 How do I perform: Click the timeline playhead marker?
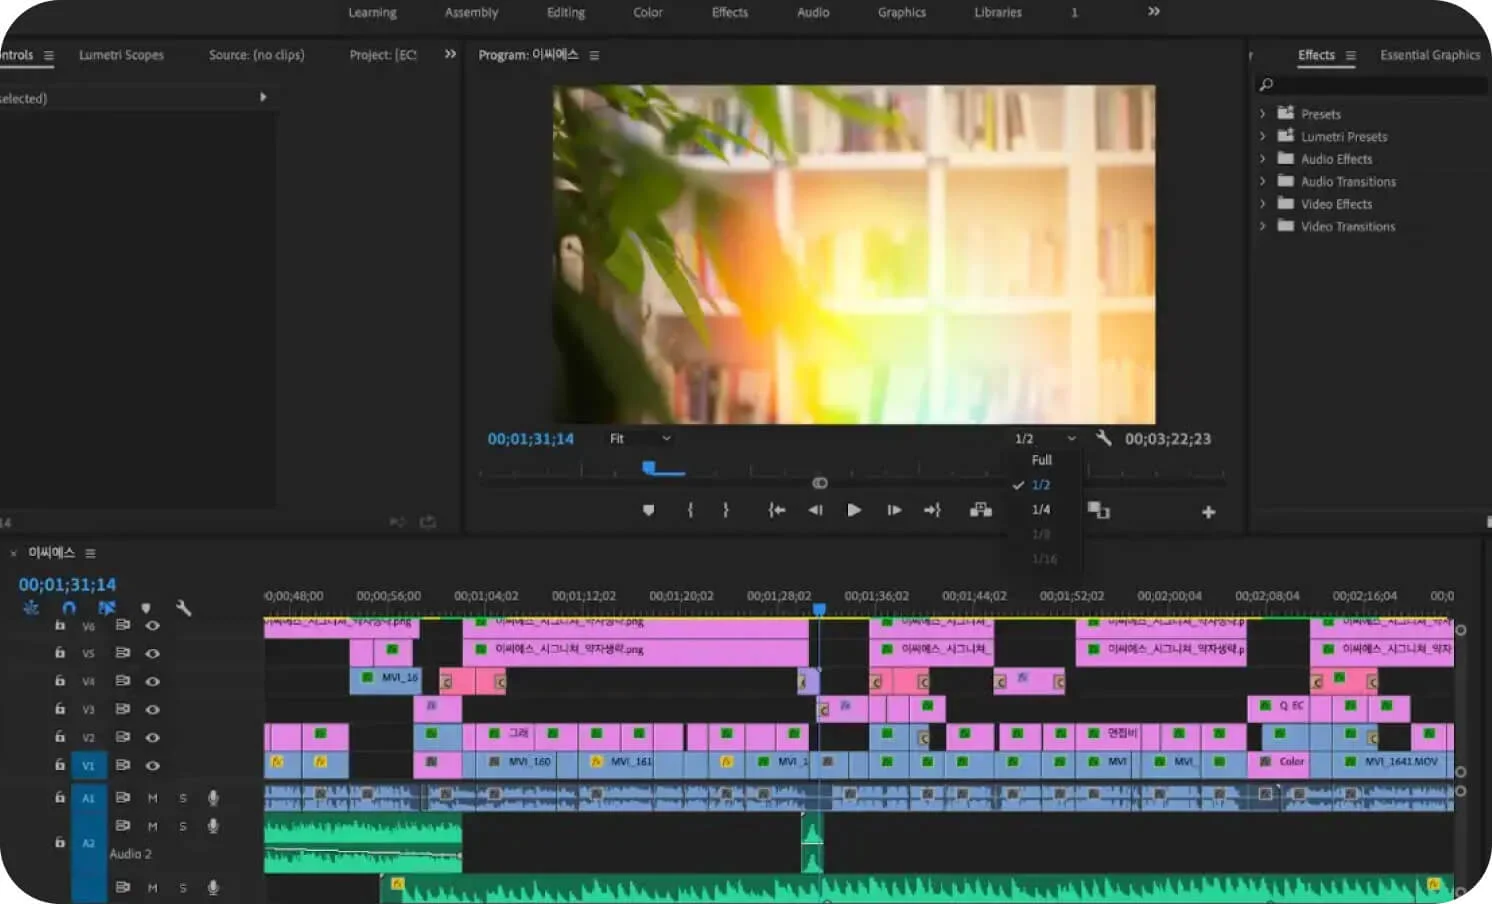[x=819, y=608]
